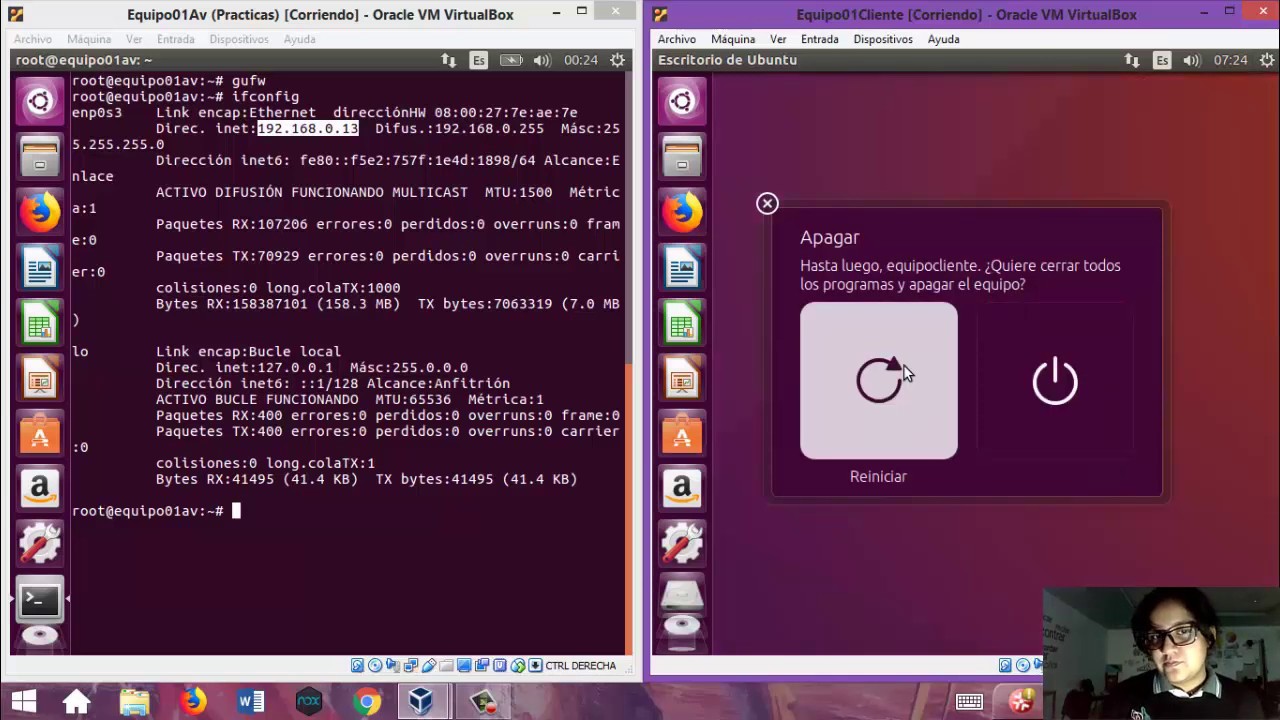This screenshot has width=1280, height=720.
Task: Open Word from Windows taskbar
Action: (251, 701)
